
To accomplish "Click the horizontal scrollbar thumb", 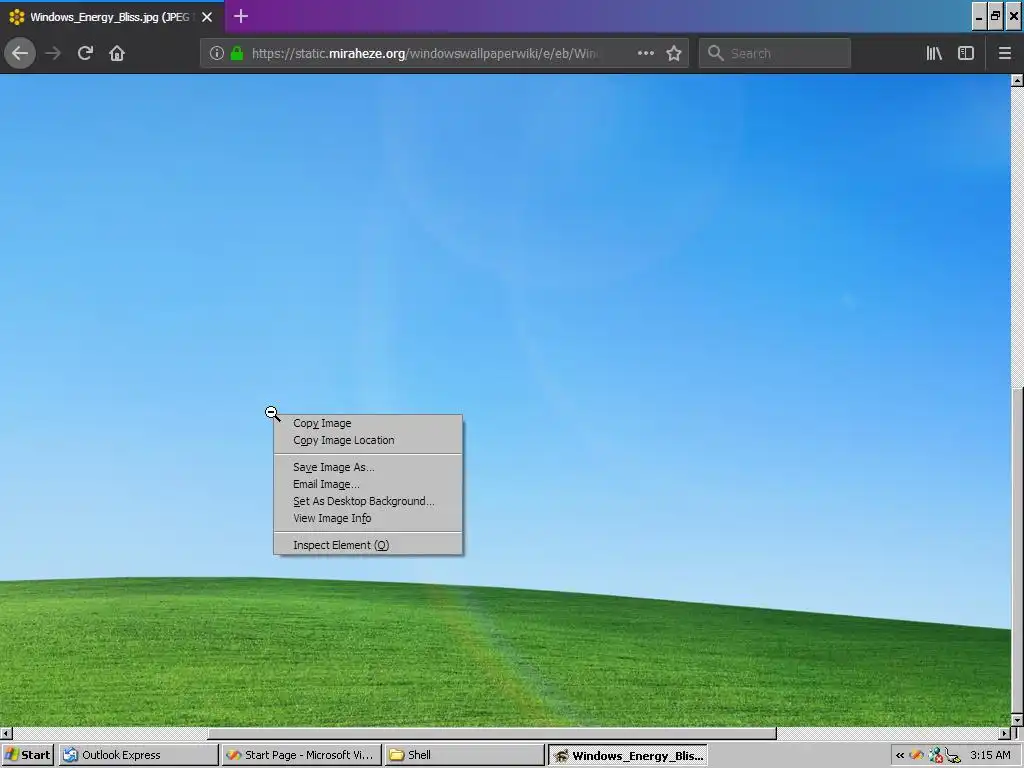I will (x=492, y=733).
